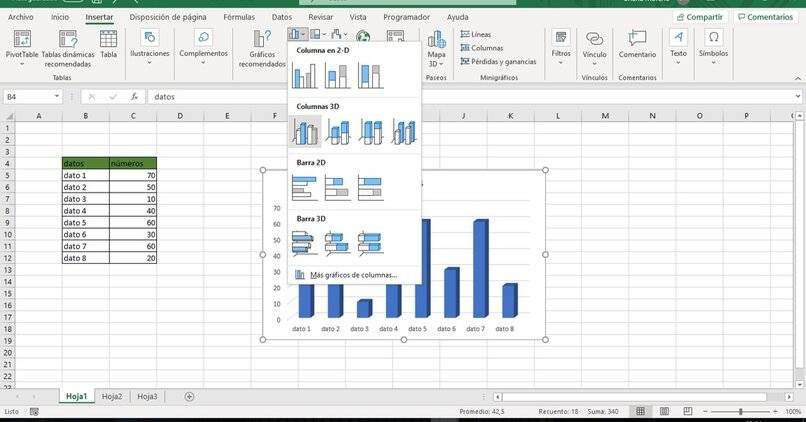Open the Mapa 3D tool

tap(436, 46)
